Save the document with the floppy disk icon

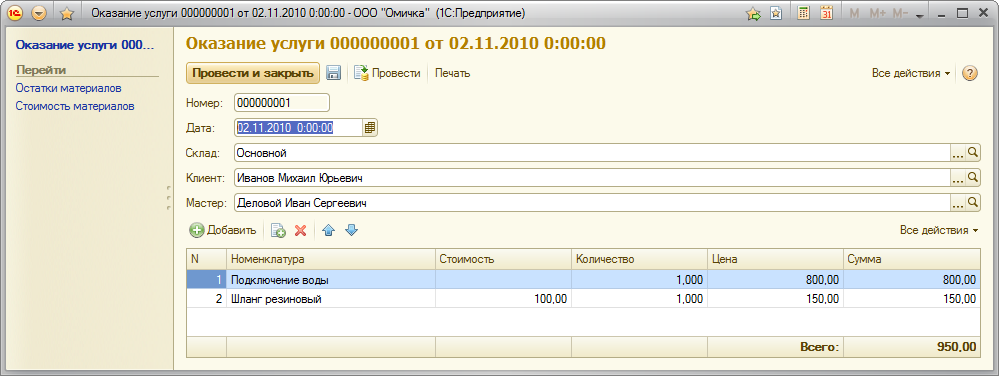point(333,73)
